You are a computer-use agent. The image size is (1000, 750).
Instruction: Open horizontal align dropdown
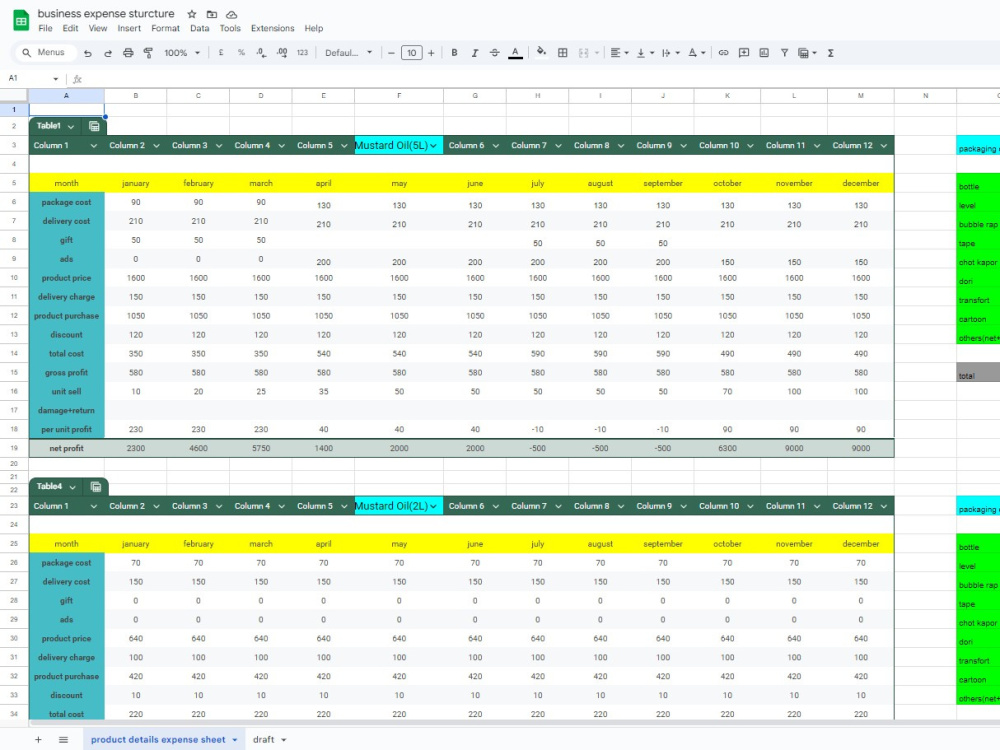tap(619, 53)
